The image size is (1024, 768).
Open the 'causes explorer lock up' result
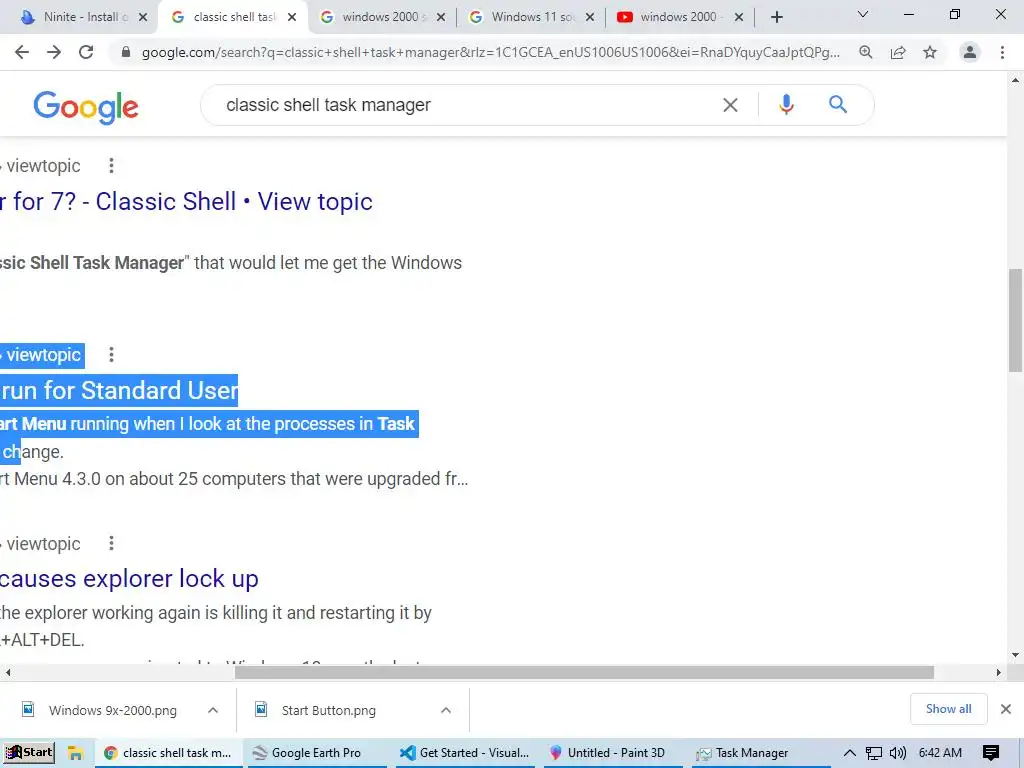click(129, 579)
